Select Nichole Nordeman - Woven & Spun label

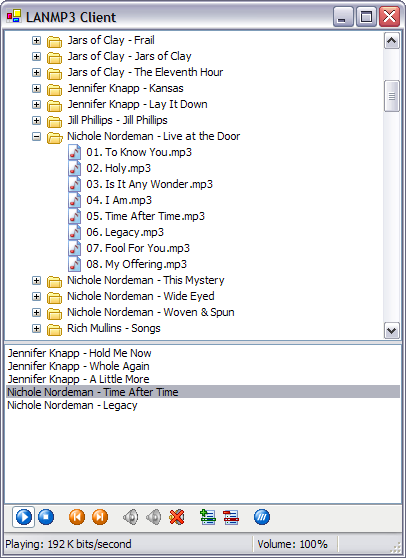(x=151, y=312)
